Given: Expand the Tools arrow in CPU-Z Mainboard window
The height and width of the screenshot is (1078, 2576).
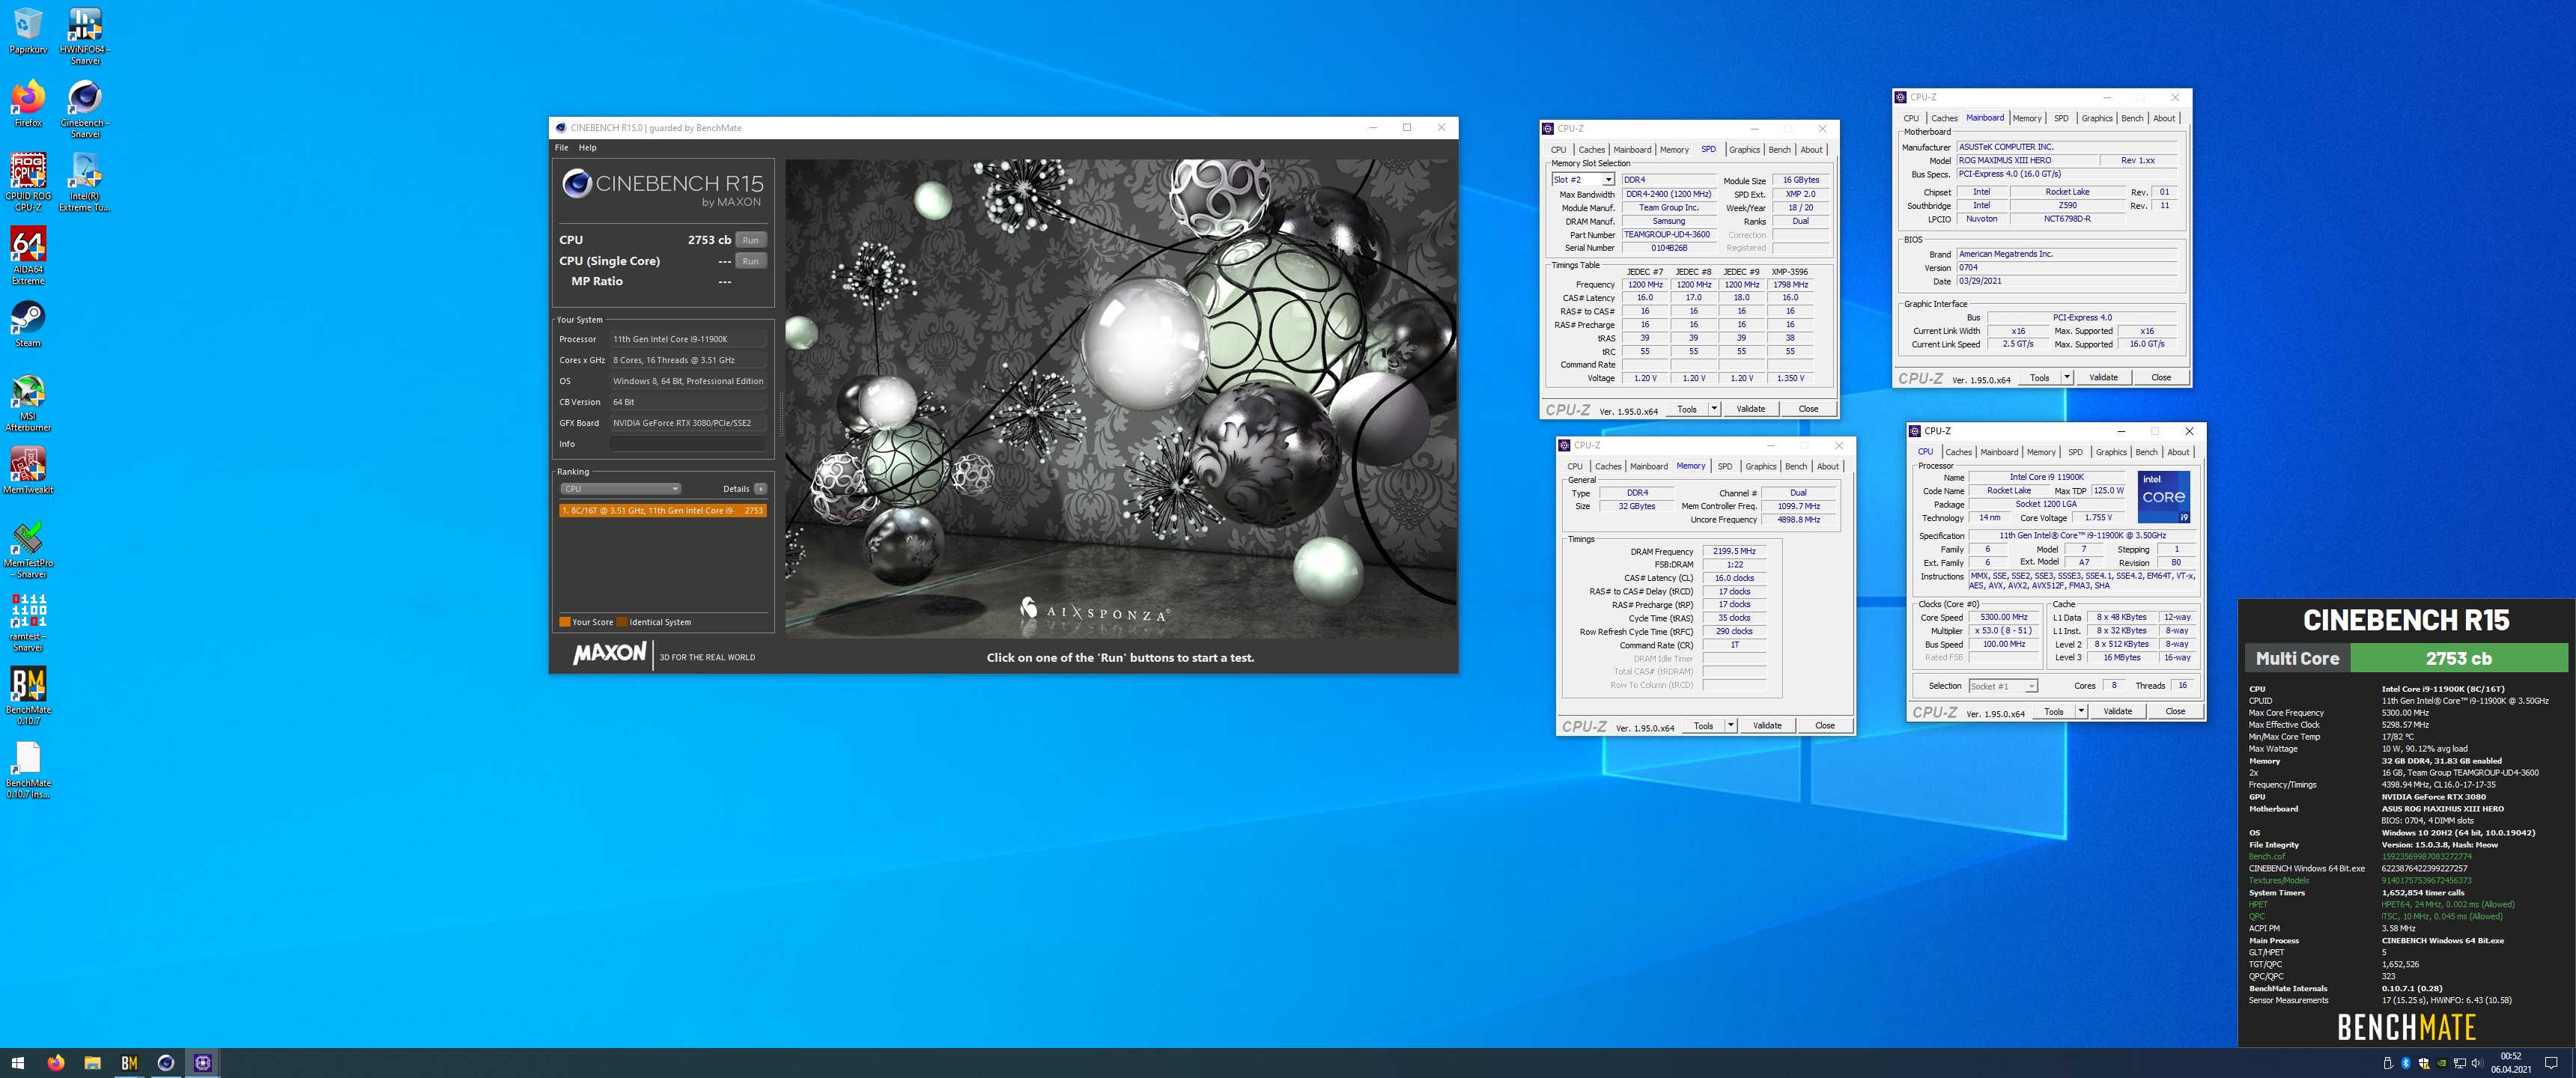Looking at the screenshot, I should (x=2066, y=377).
